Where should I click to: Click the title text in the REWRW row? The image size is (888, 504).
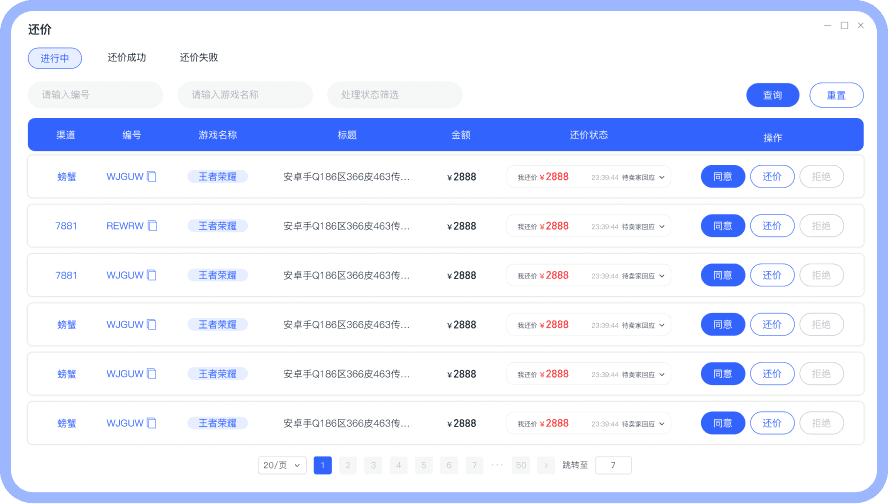pyautogui.click(x=347, y=226)
